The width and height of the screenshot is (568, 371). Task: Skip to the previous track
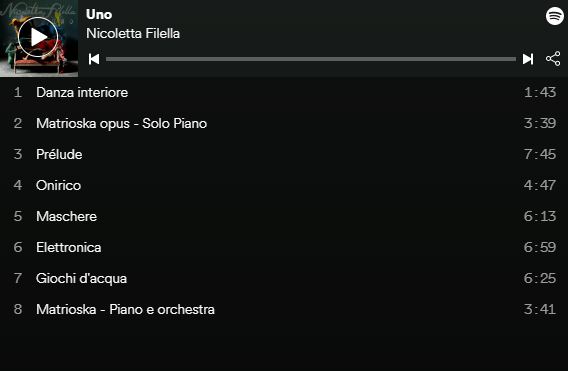[x=94, y=59]
